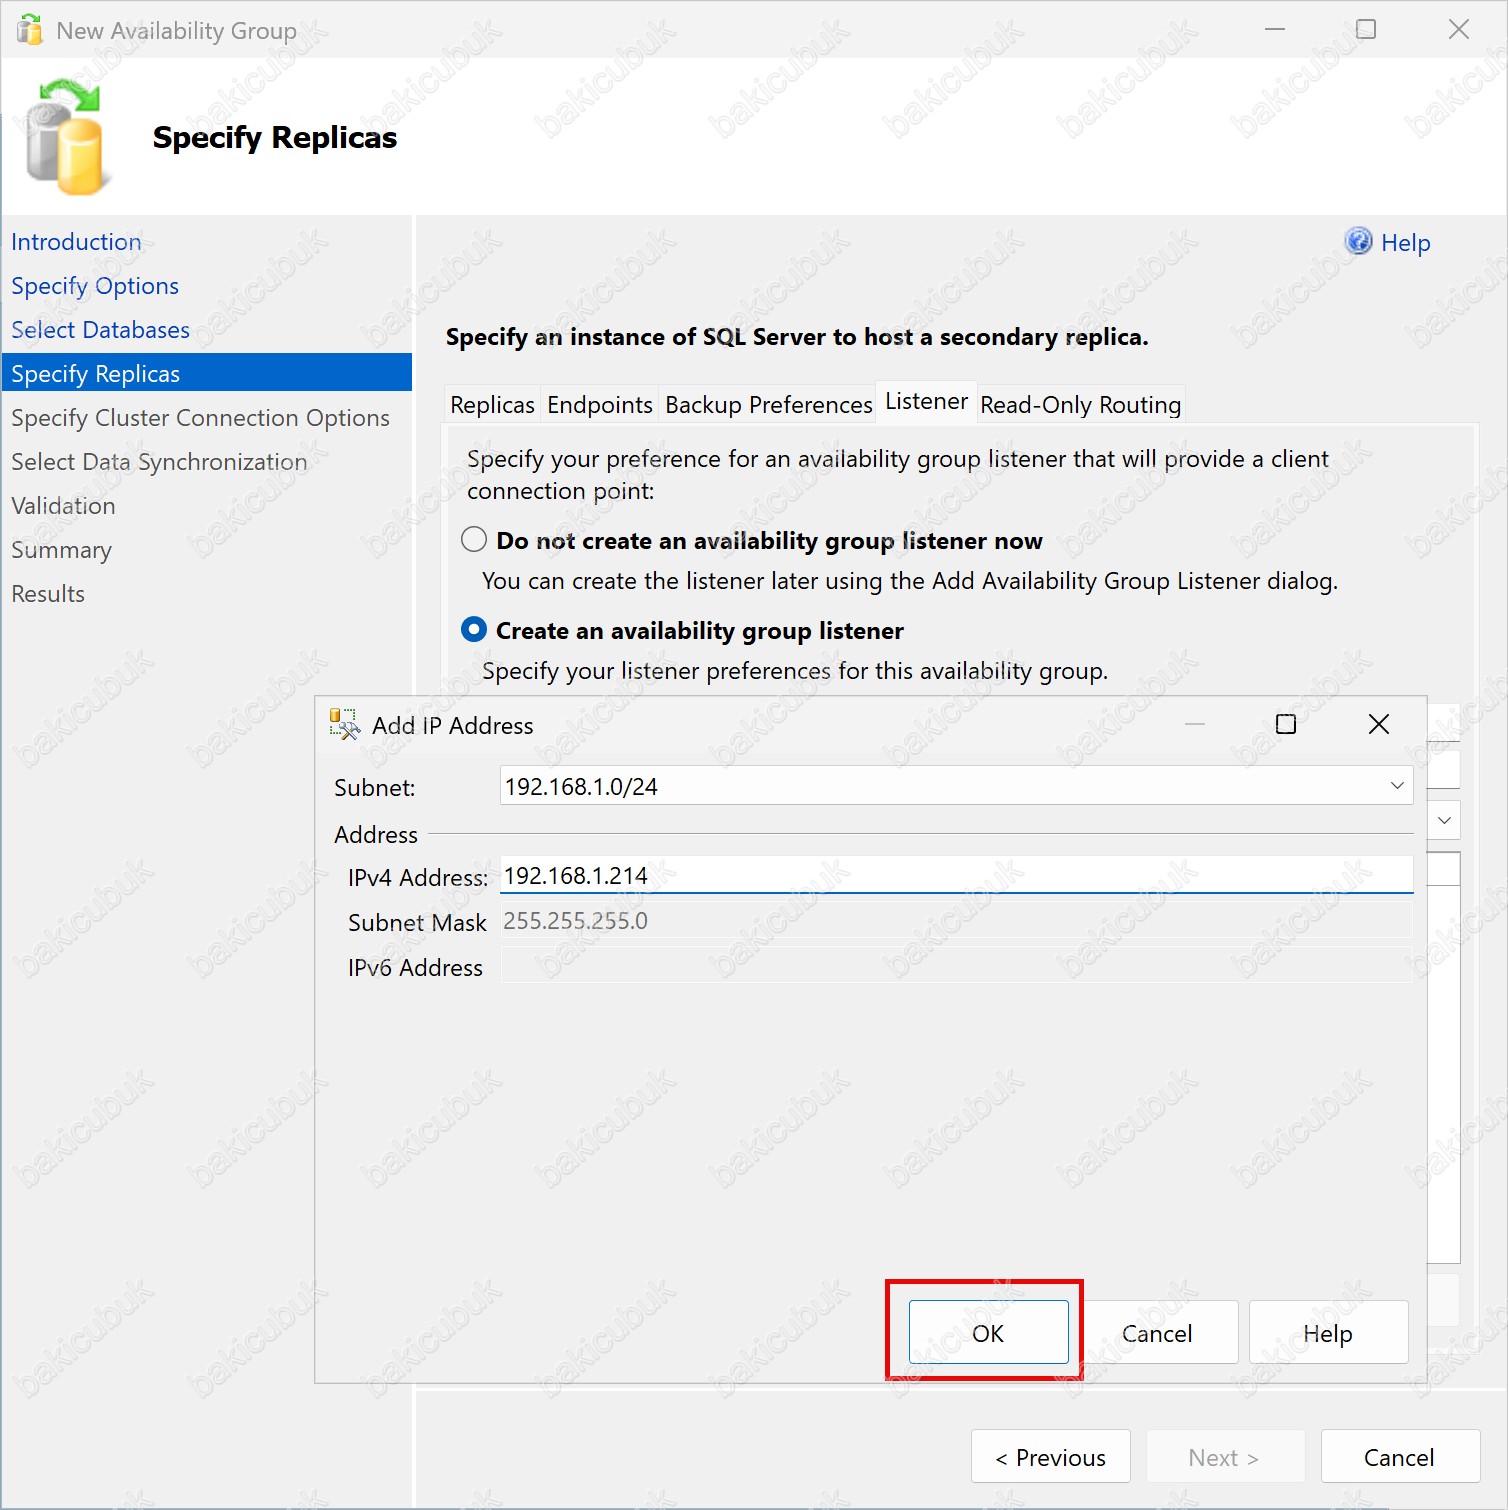Image resolution: width=1508 pixels, height=1510 pixels.
Task: Select 'Create an availability group listener' radio
Action: coord(474,630)
